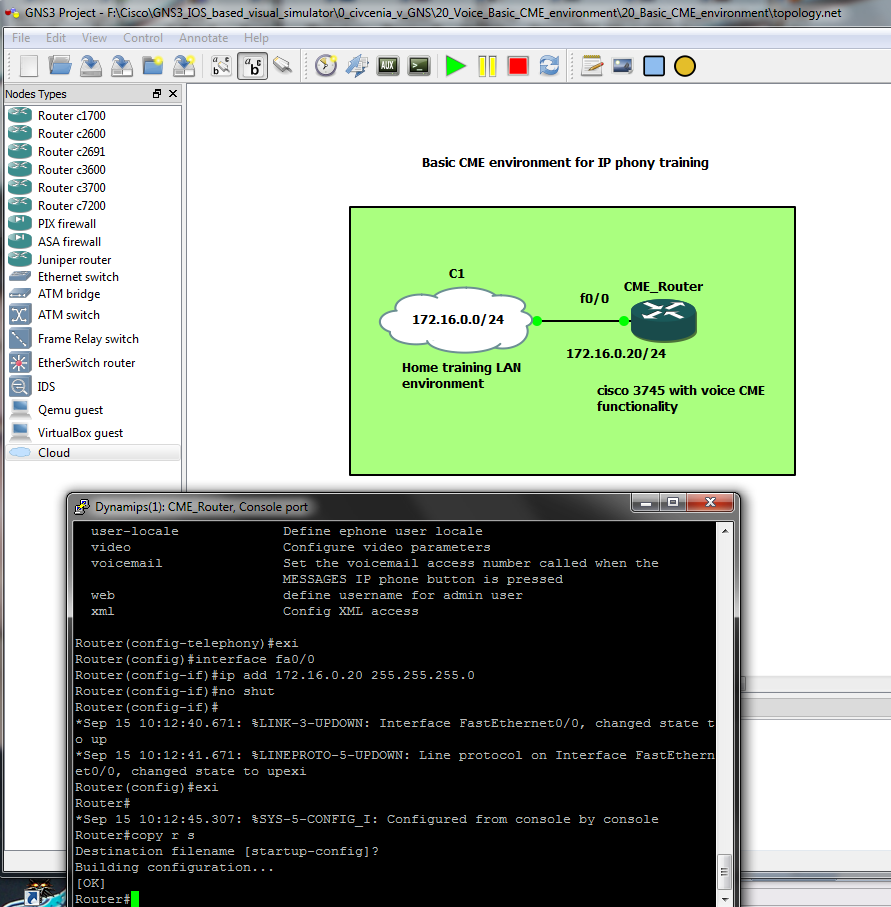The width and height of the screenshot is (891, 907).
Task: Click the clock icon in the toolbar
Action: [x=326, y=66]
